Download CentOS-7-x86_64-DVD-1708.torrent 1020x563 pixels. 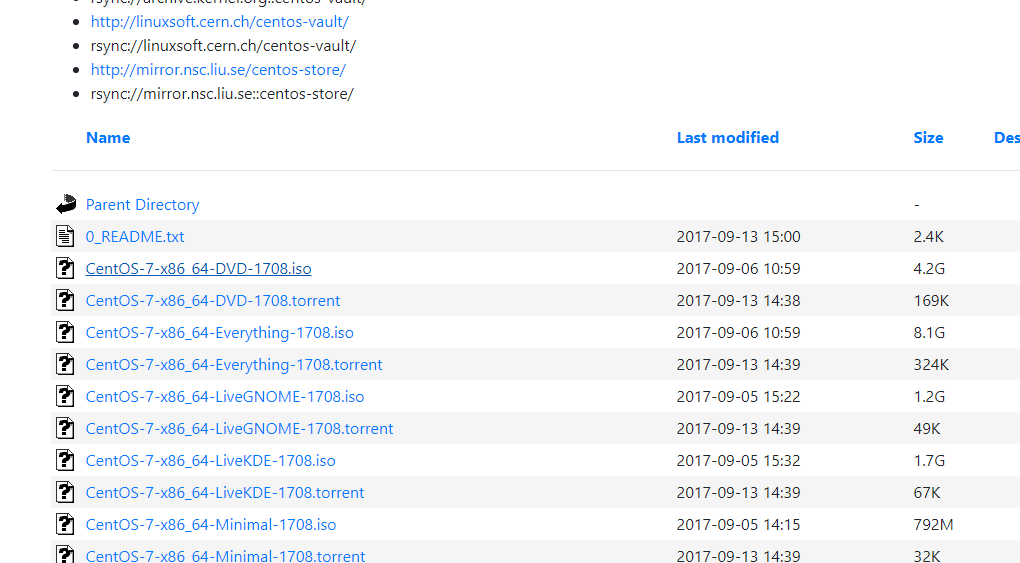pyautogui.click(x=213, y=300)
